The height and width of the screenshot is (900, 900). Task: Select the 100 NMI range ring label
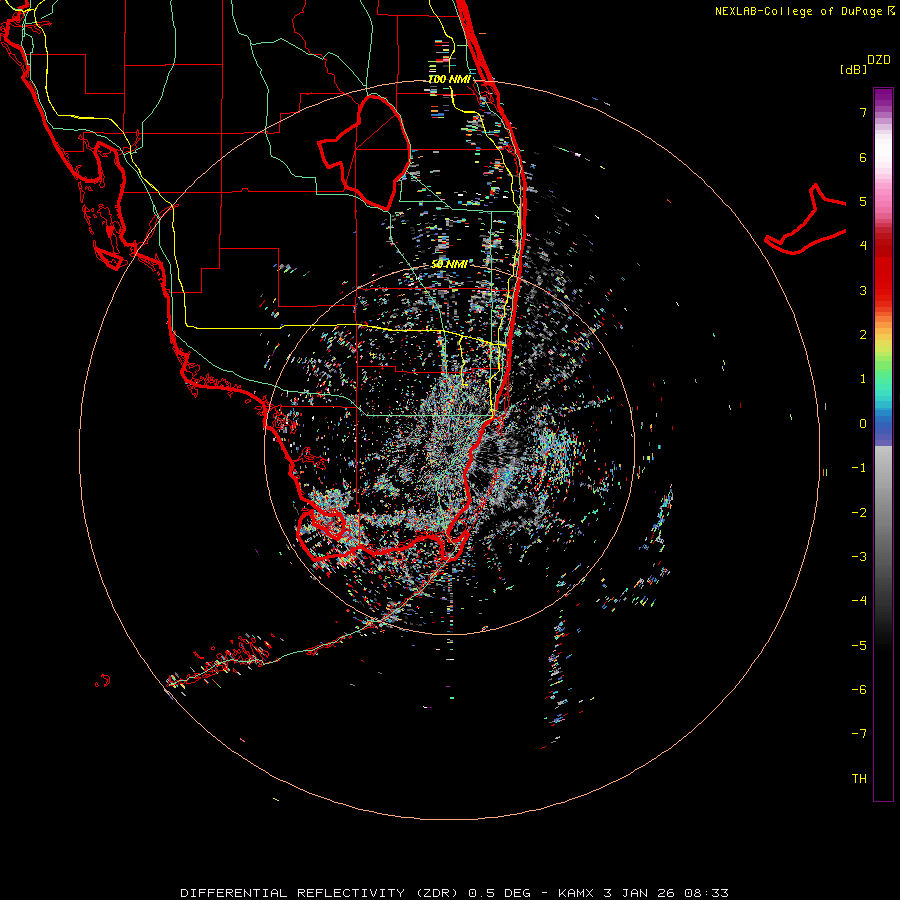tap(449, 79)
